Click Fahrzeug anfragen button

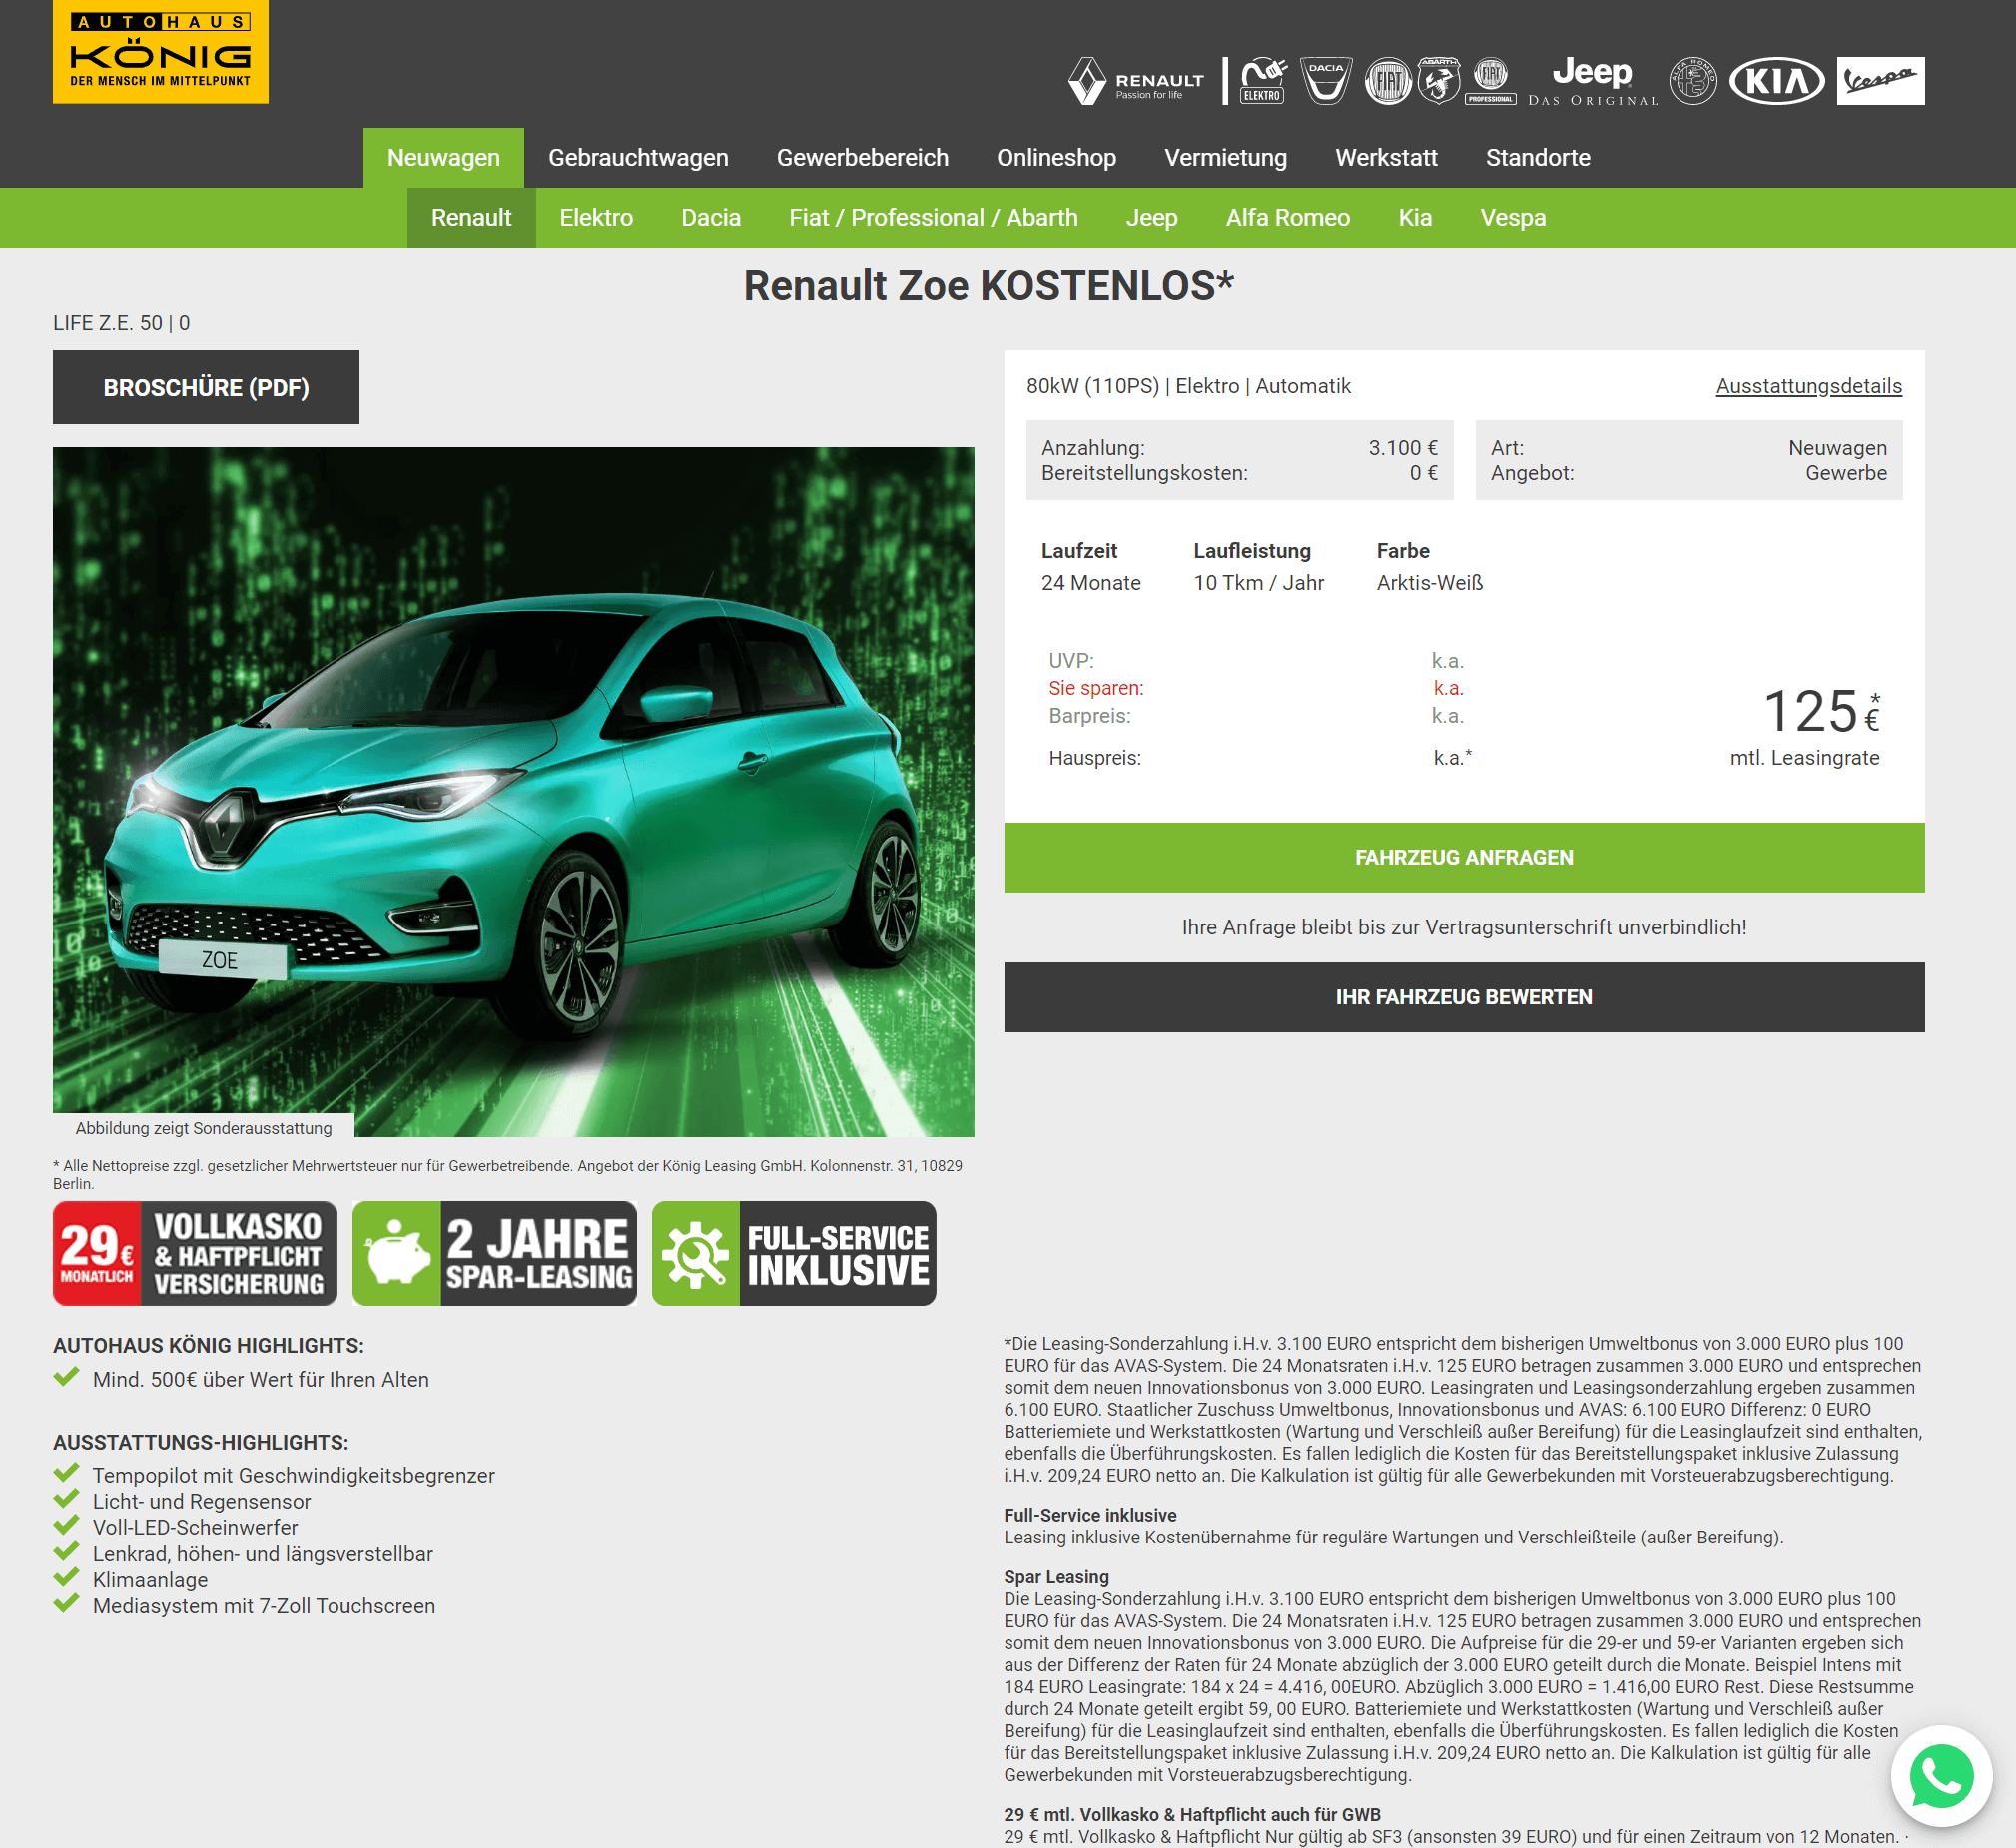(x=1464, y=858)
